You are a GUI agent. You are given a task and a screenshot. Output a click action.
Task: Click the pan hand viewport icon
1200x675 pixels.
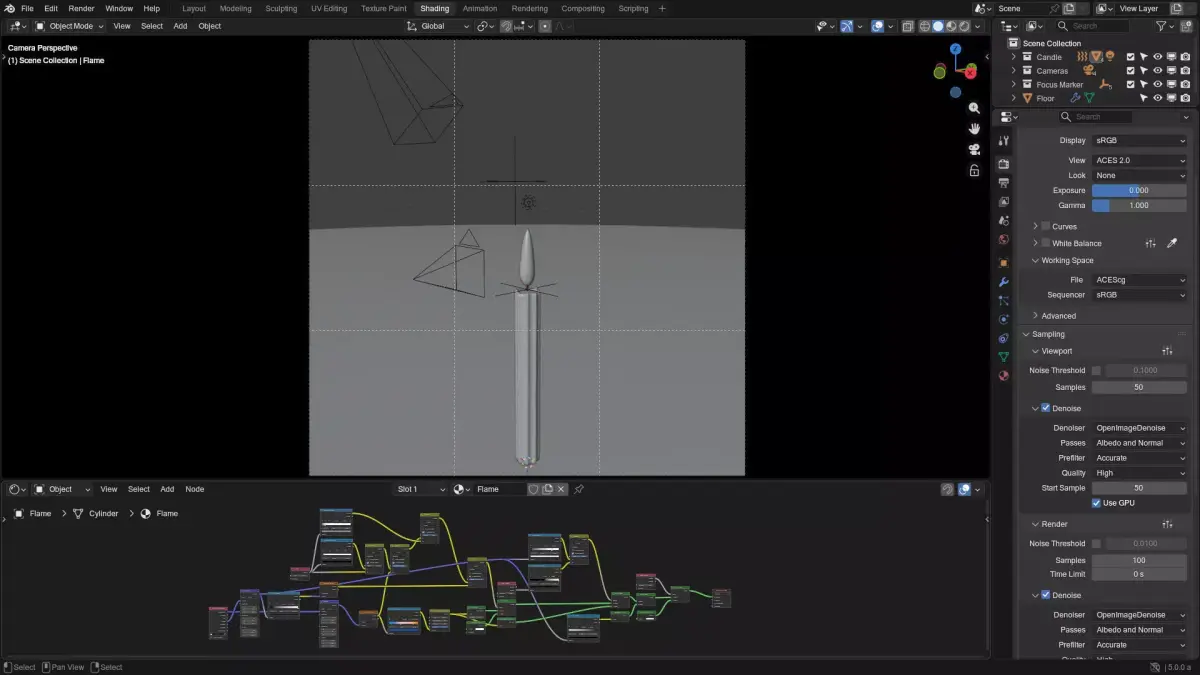974,129
